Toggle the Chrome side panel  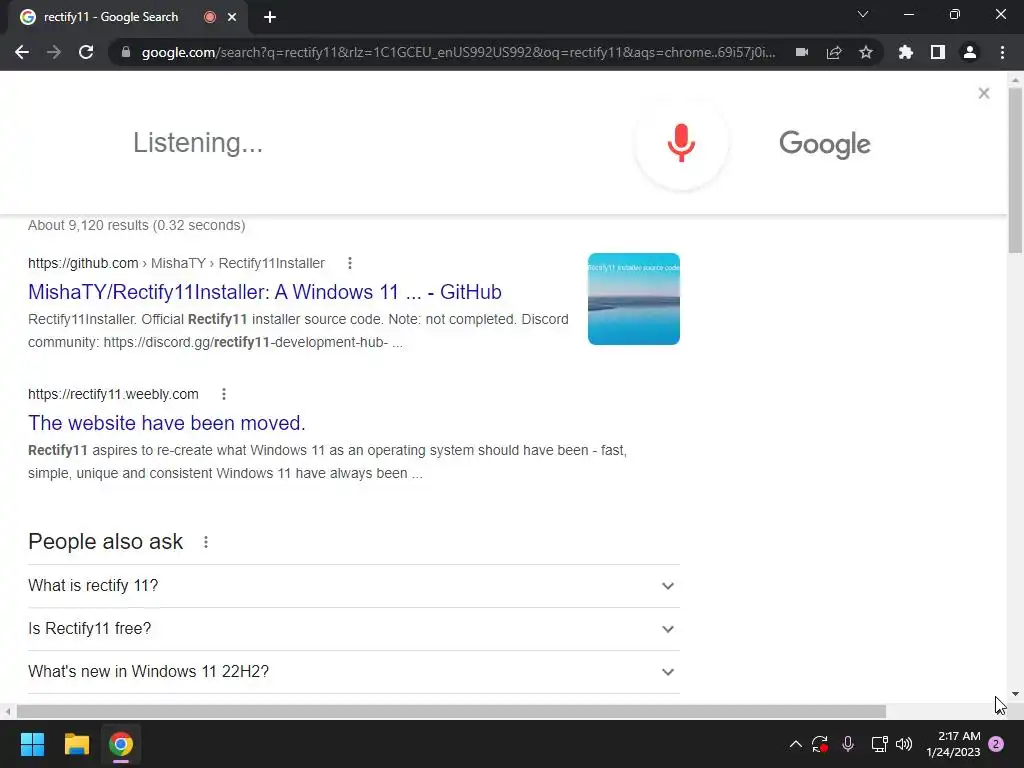click(938, 52)
